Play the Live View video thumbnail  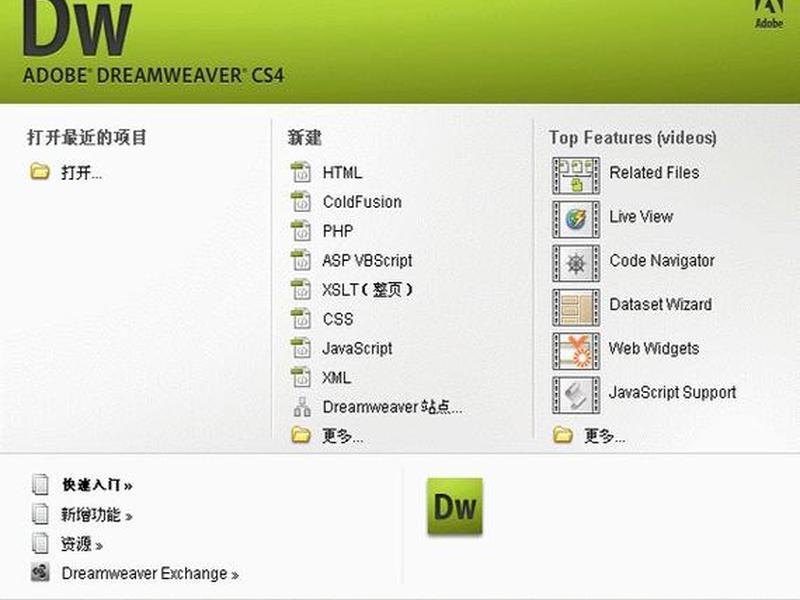tap(576, 220)
